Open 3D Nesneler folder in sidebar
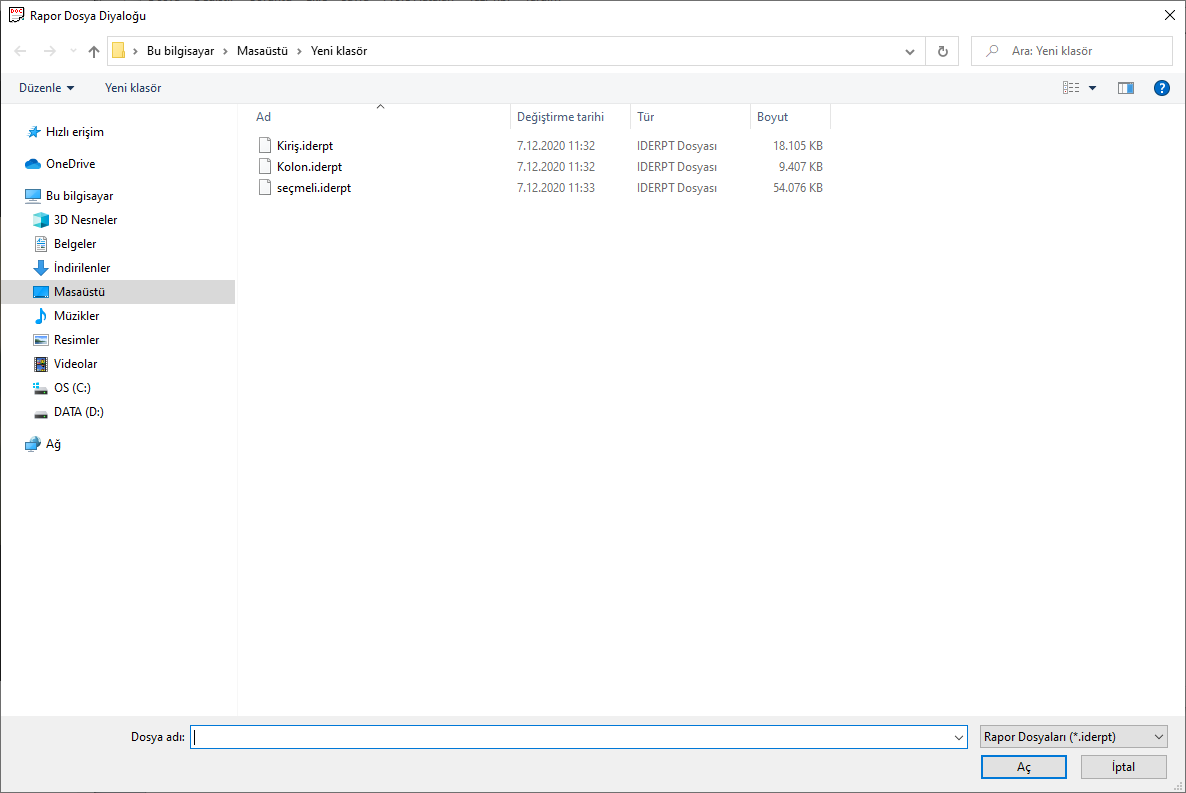Image resolution: width=1186 pixels, height=793 pixels. click(x=85, y=219)
